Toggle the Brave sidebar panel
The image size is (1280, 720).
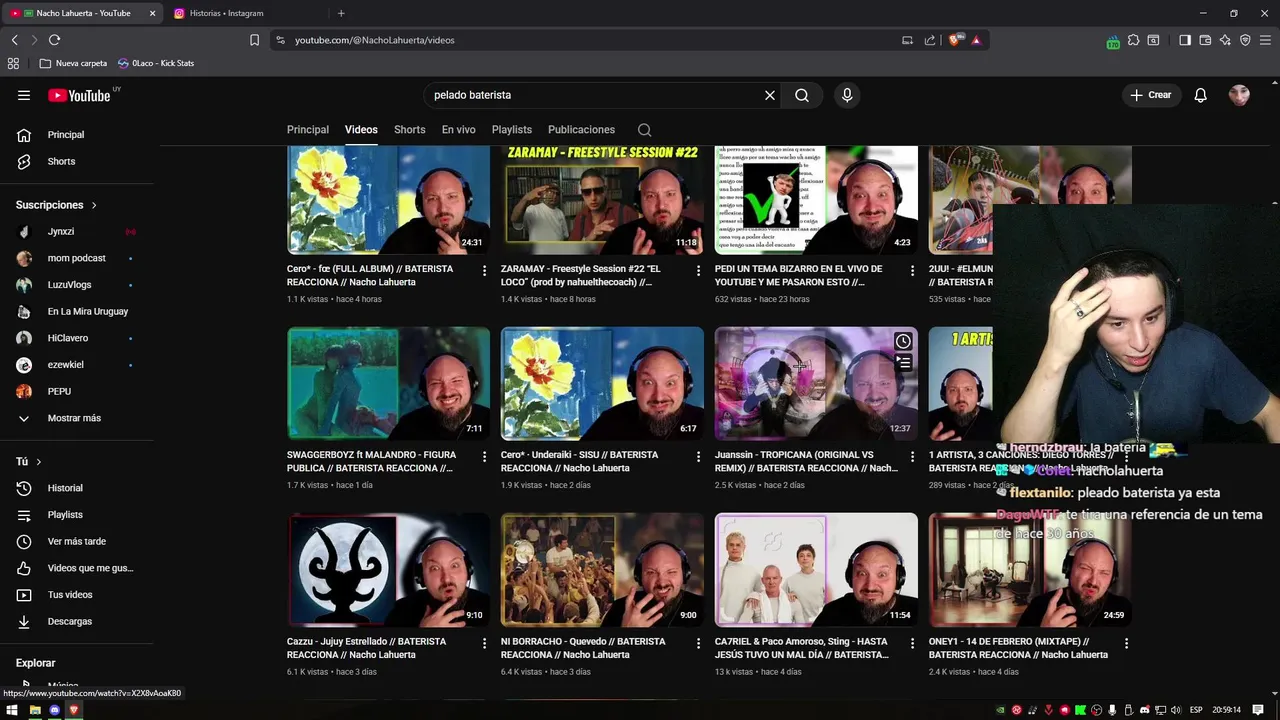(1184, 40)
